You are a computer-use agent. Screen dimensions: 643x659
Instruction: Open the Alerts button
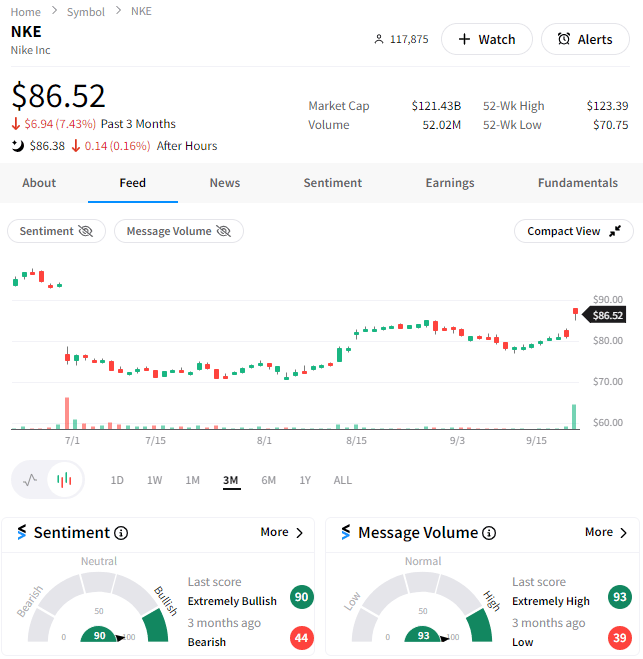point(585,39)
